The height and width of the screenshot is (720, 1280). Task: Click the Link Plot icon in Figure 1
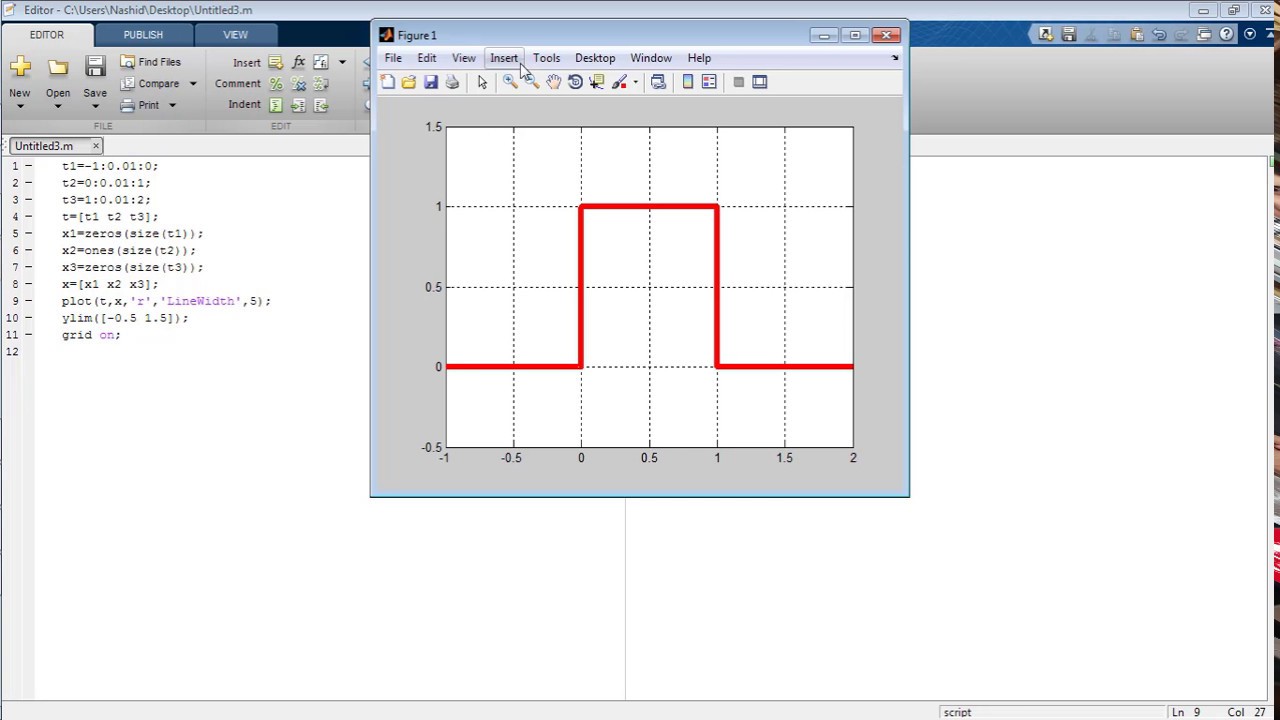(658, 82)
